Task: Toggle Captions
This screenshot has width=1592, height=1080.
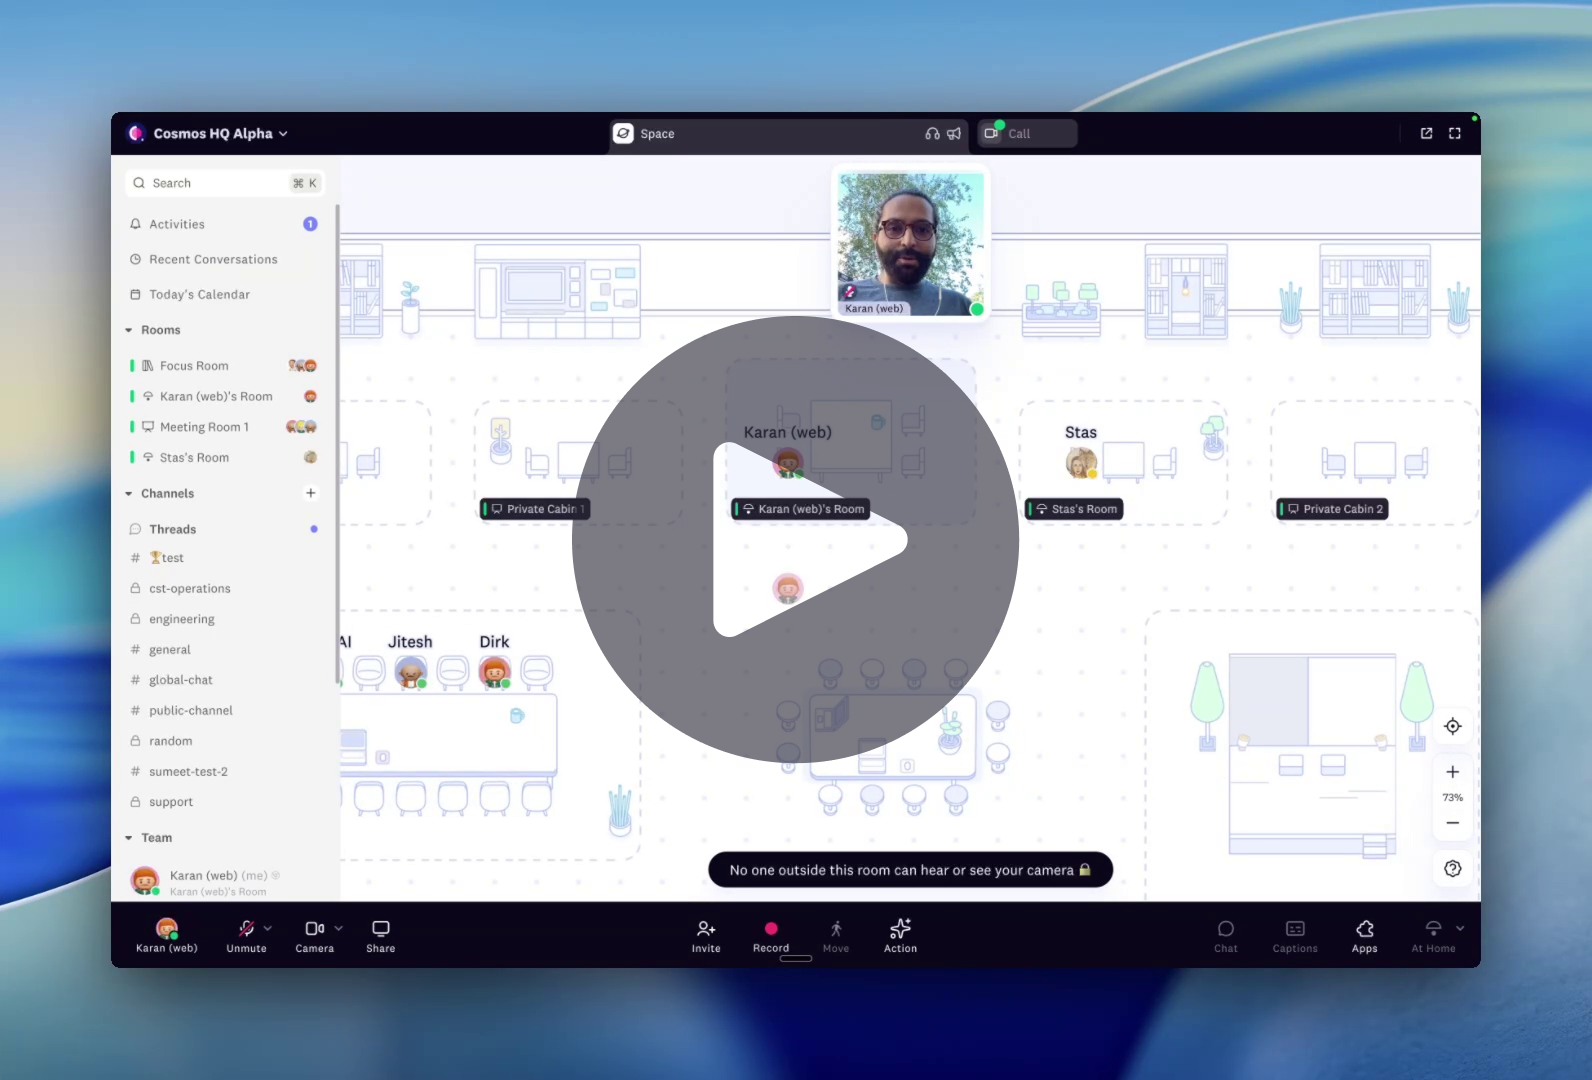Action: pyautogui.click(x=1295, y=936)
